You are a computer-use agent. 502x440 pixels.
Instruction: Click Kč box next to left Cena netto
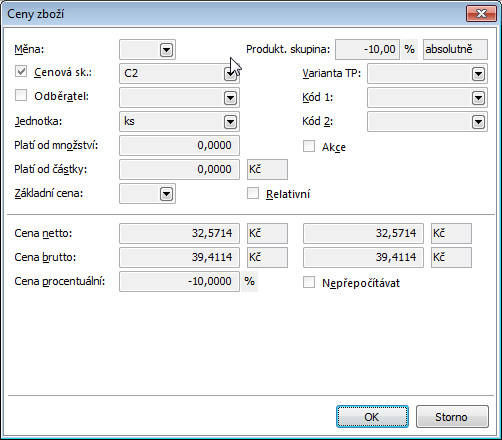pyautogui.click(x=267, y=233)
